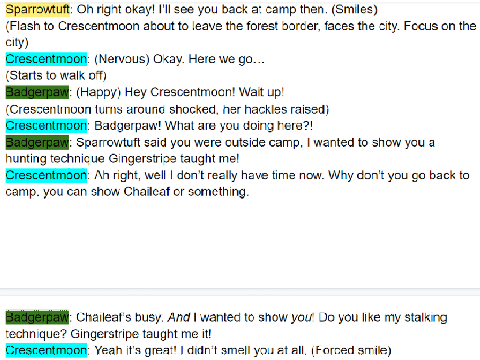Click Crescentmoon before "Ah right, well"
This screenshot has height=360, width=480.
pos(46,175)
